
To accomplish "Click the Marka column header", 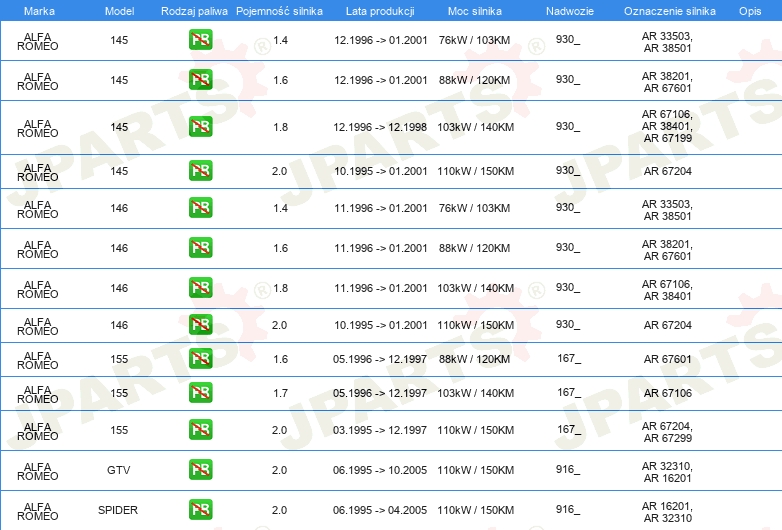I will [x=39, y=11].
